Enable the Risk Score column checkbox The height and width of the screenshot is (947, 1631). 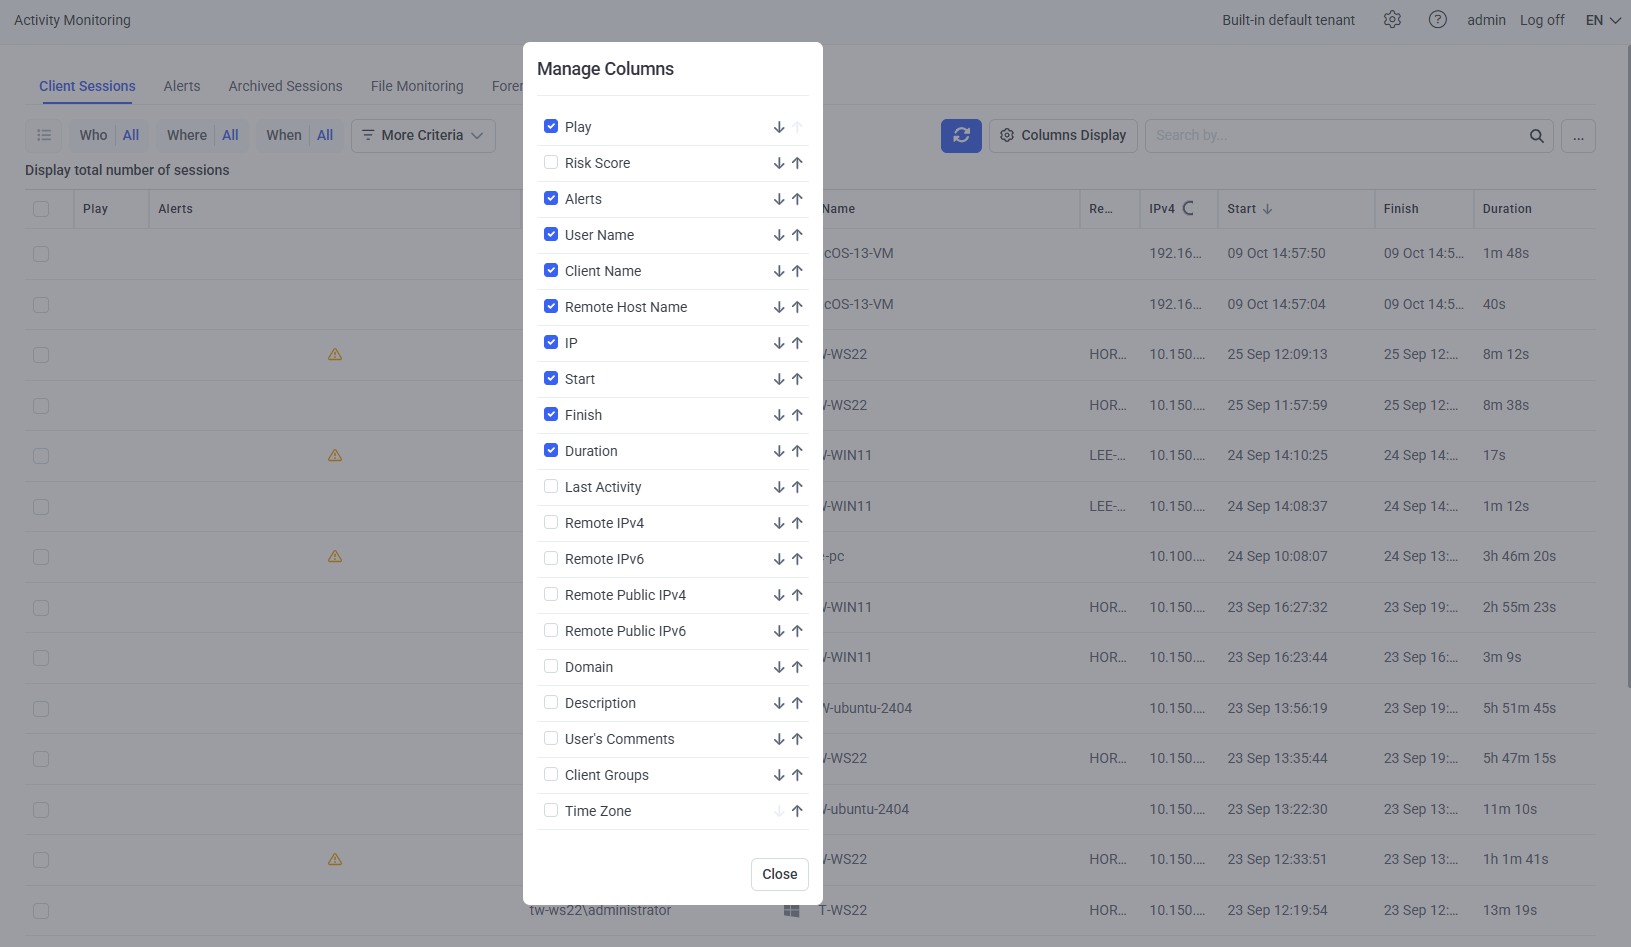click(551, 163)
